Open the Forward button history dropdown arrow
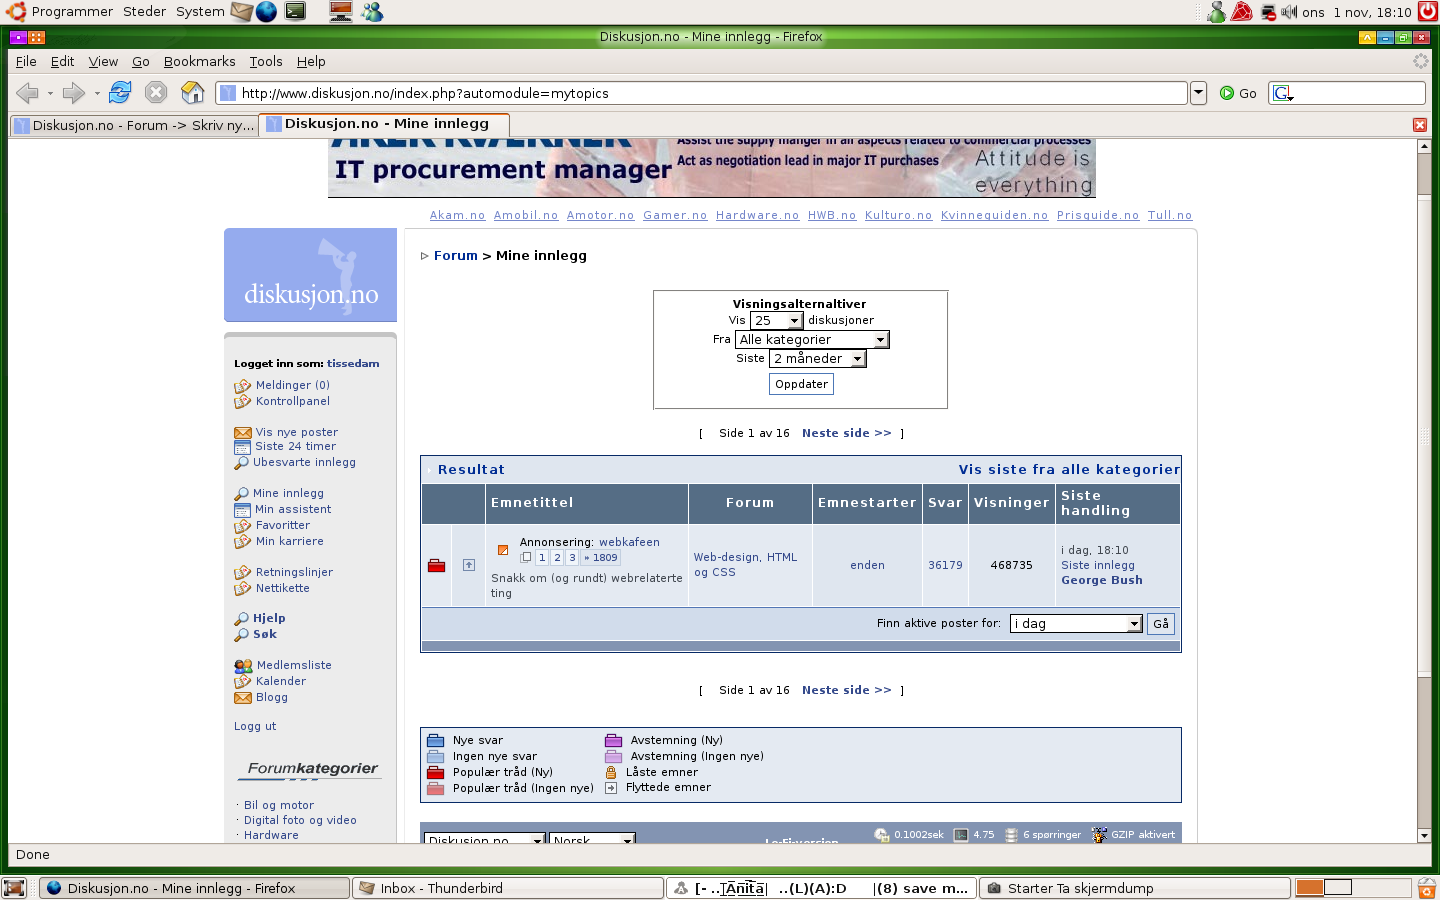This screenshot has width=1440, height=900. click(x=96, y=94)
